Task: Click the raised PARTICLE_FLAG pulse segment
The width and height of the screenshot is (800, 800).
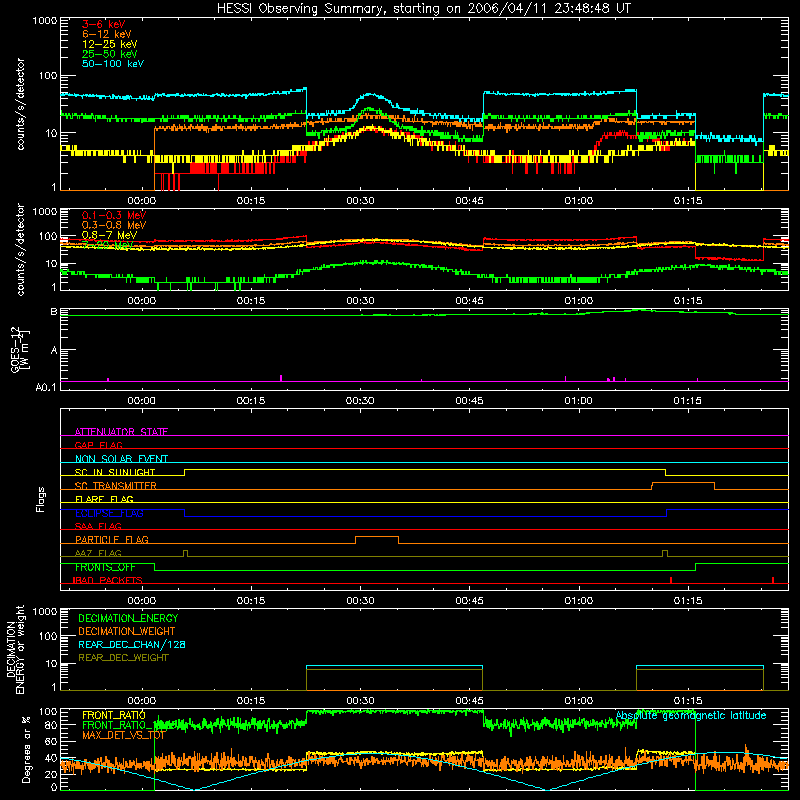Action: tap(377, 537)
